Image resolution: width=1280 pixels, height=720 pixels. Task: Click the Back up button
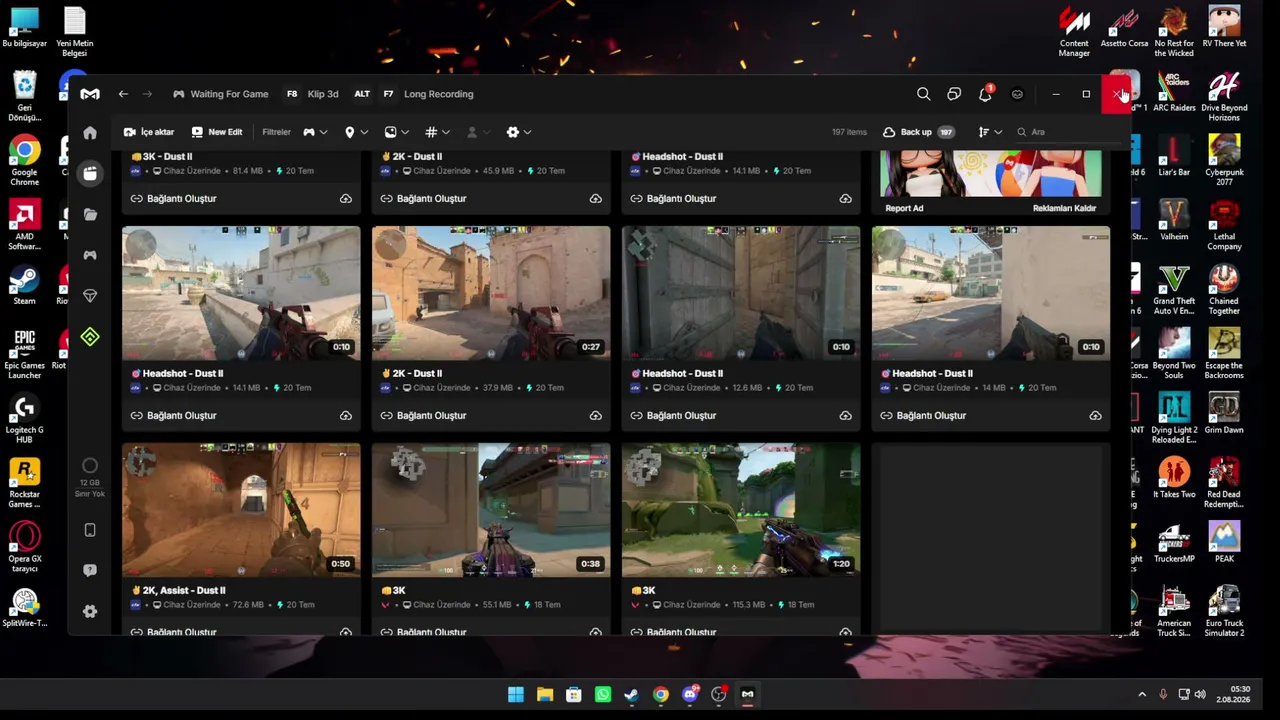919,132
